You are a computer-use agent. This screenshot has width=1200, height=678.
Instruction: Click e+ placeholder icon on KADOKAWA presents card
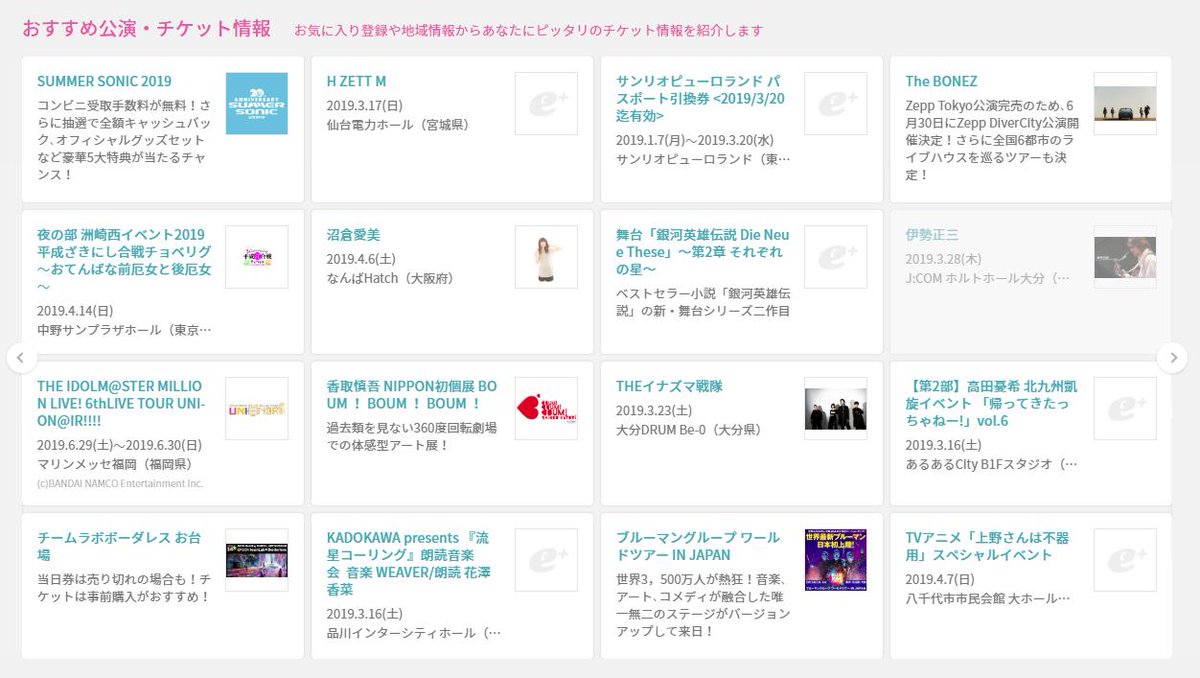(546, 560)
